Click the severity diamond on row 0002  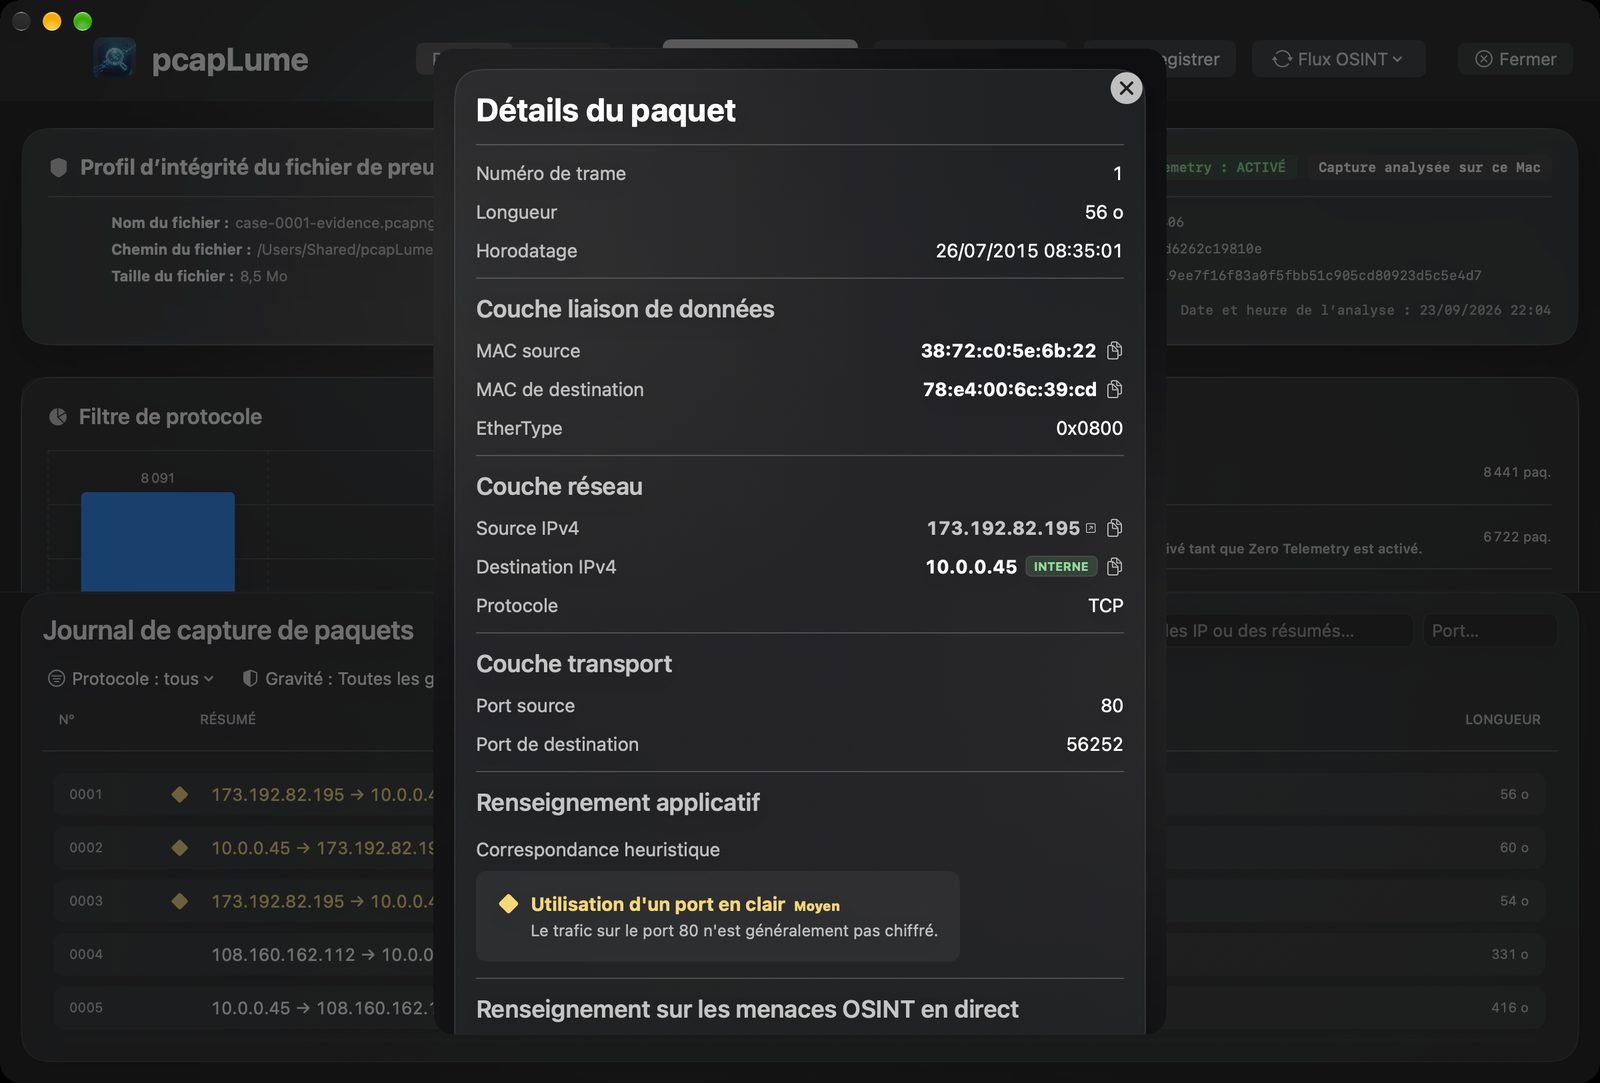[180, 848]
